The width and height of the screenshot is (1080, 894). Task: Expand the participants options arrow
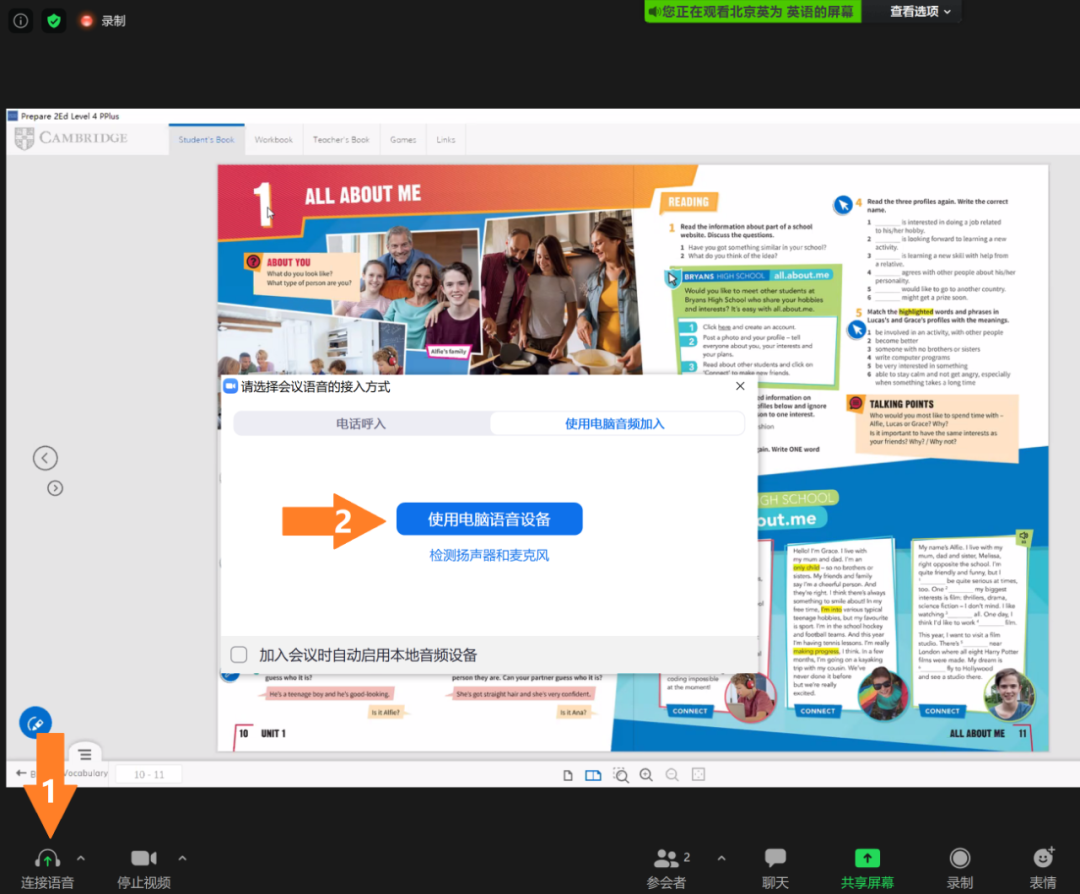tap(721, 857)
